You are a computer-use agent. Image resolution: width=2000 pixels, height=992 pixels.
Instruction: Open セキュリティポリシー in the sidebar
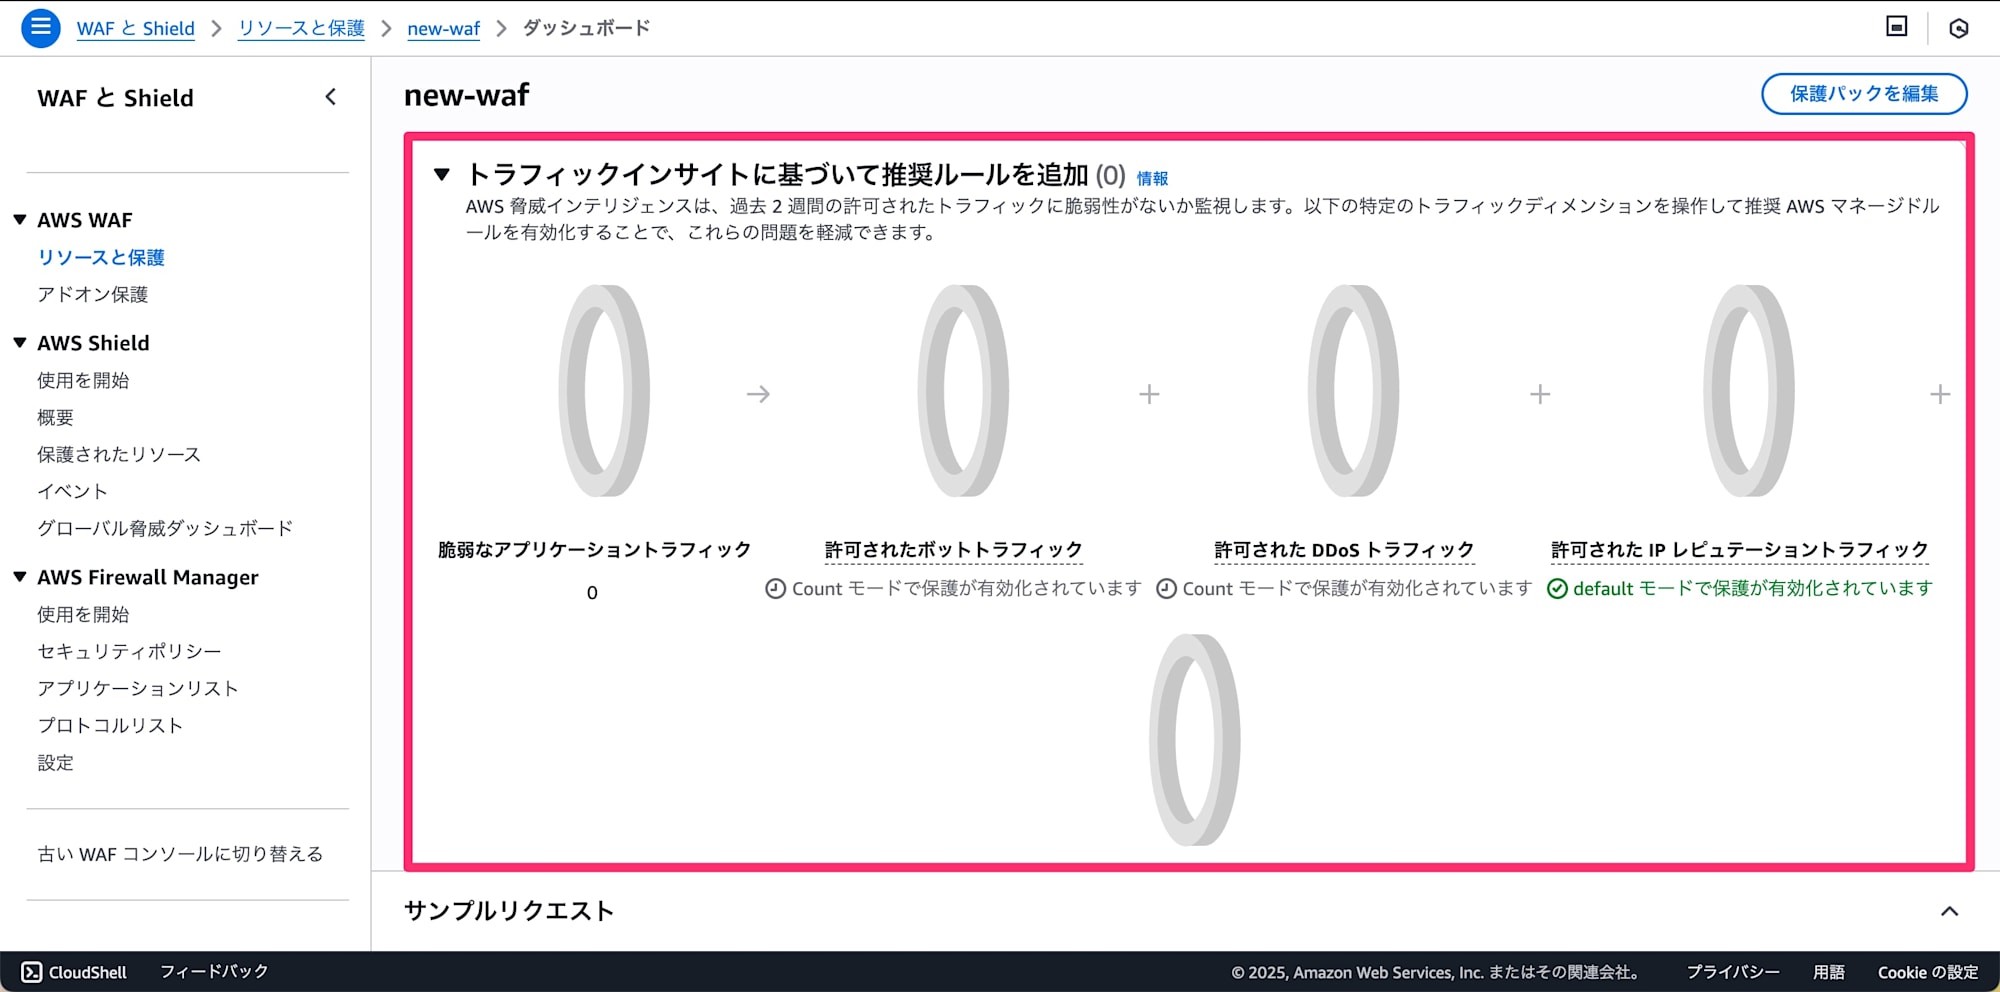(x=130, y=651)
